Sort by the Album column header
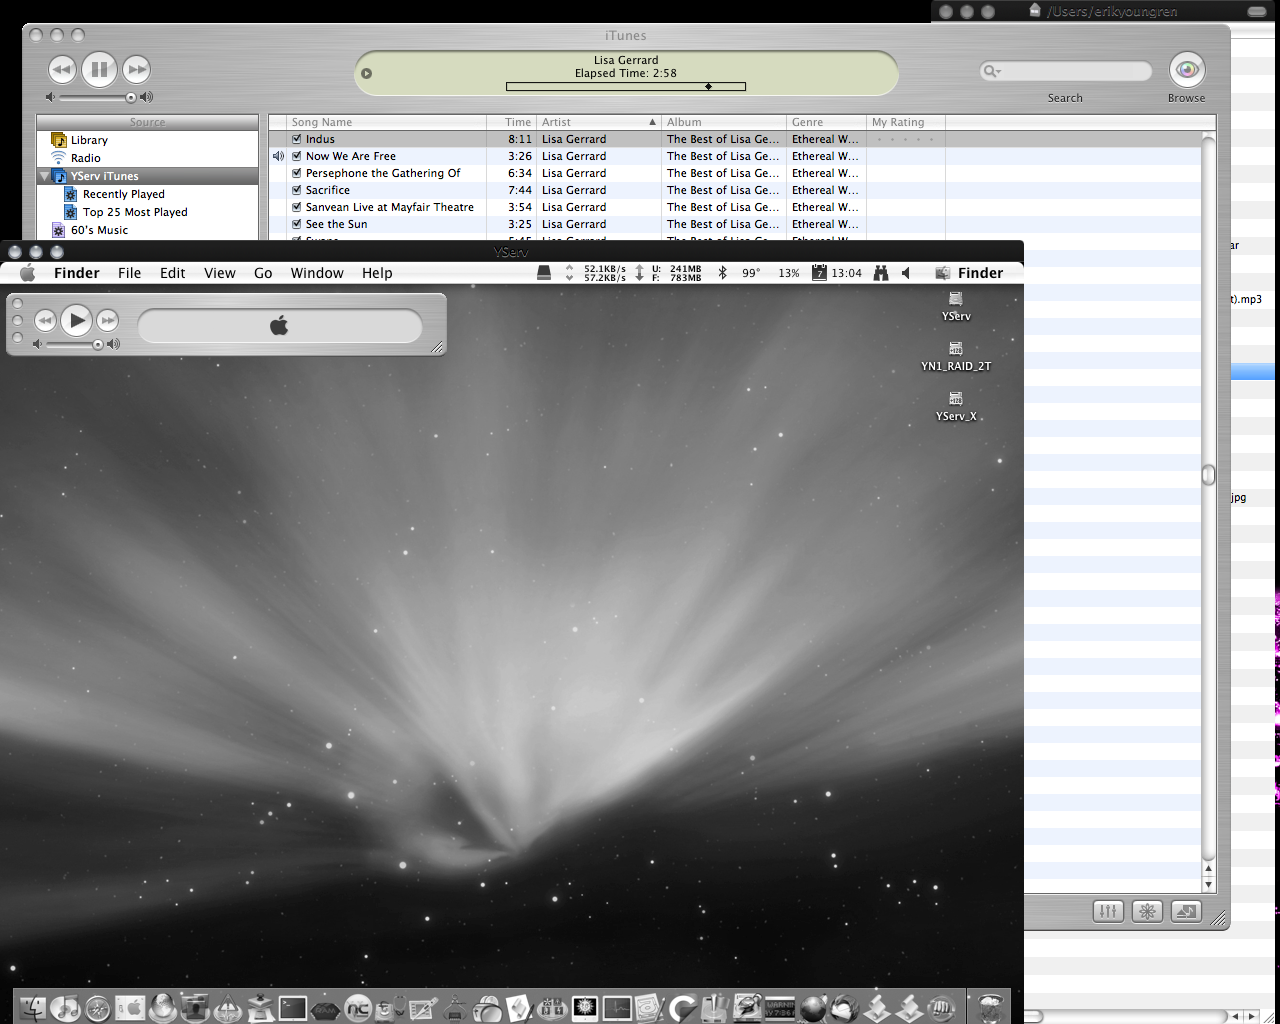This screenshot has height=1024, width=1280. (x=724, y=122)
